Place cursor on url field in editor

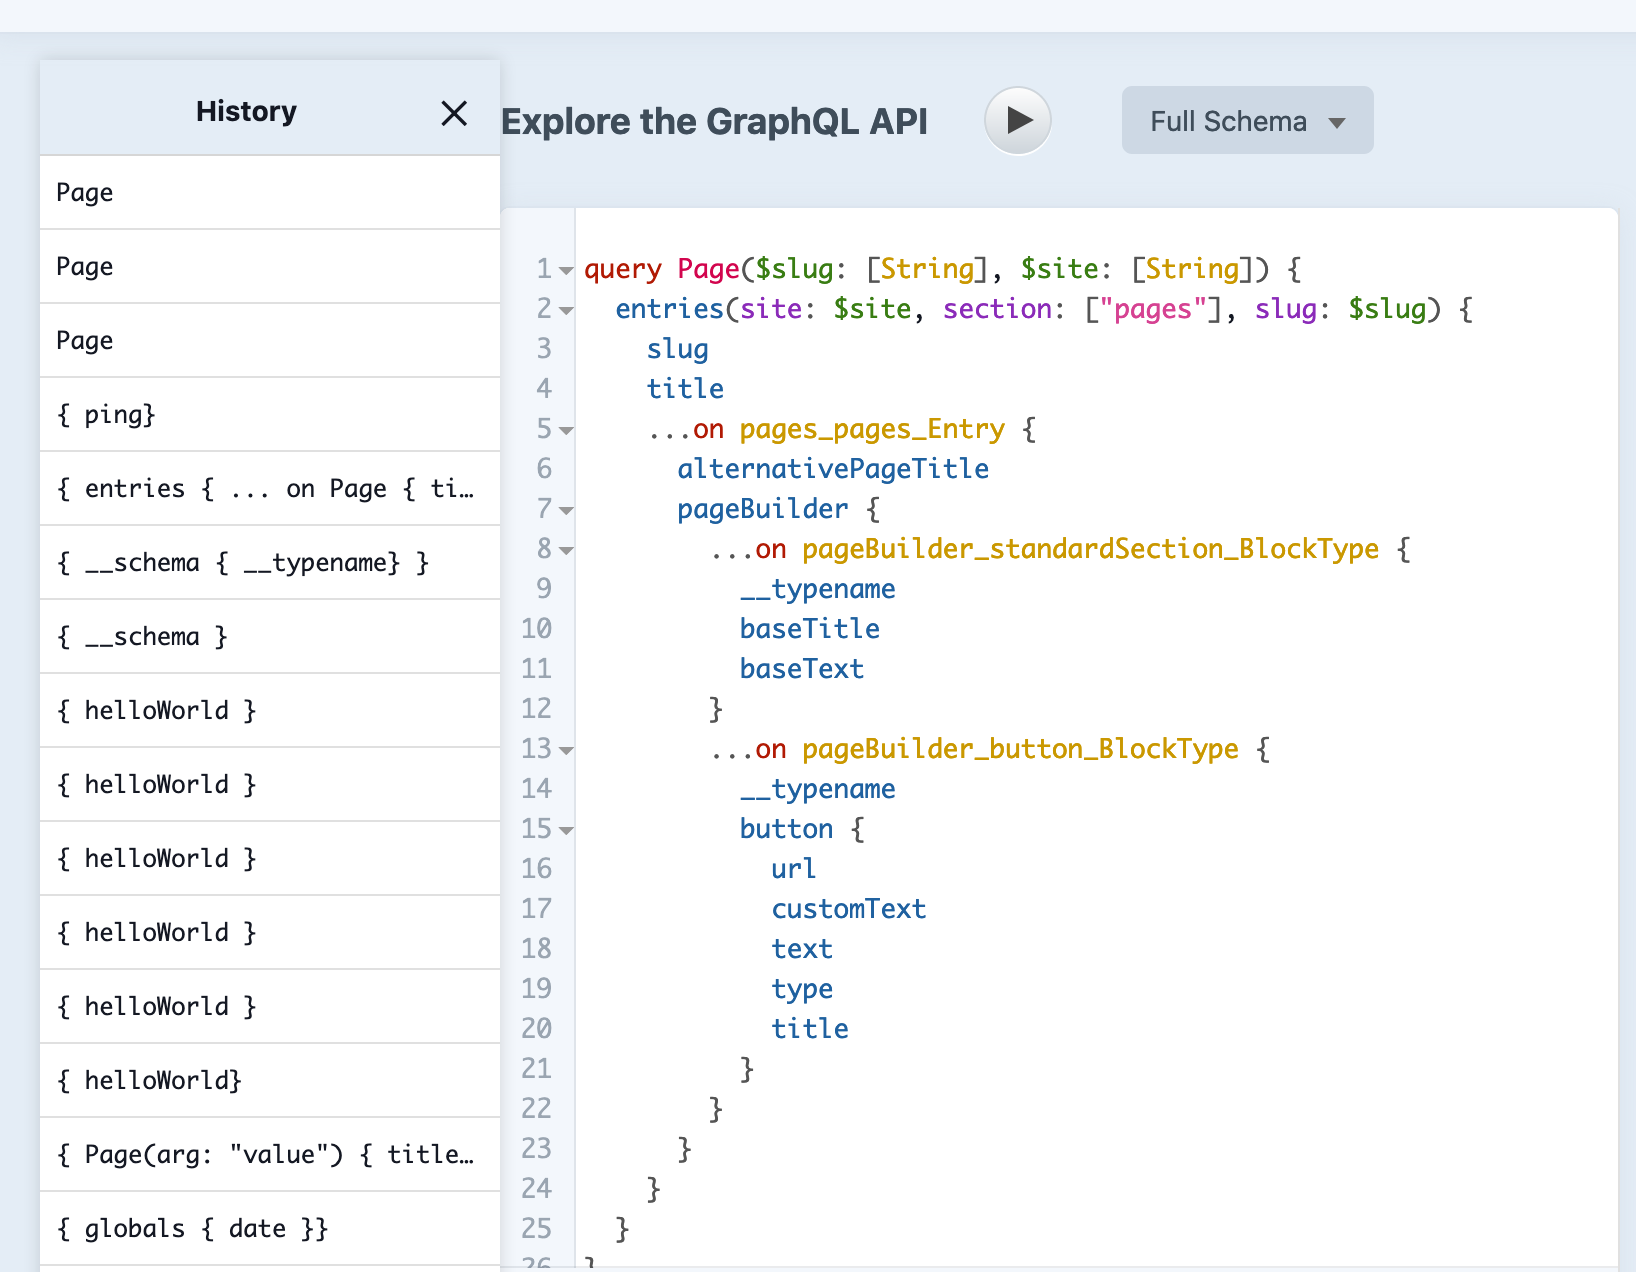click(x=794, y=869)
